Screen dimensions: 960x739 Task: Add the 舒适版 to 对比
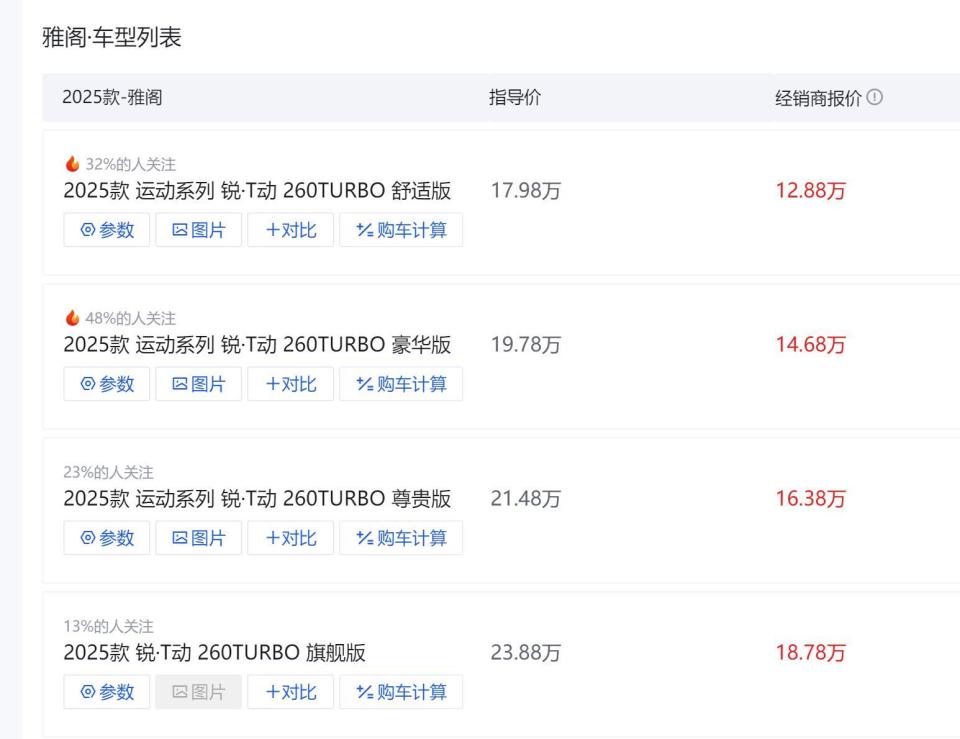point(289,231)
